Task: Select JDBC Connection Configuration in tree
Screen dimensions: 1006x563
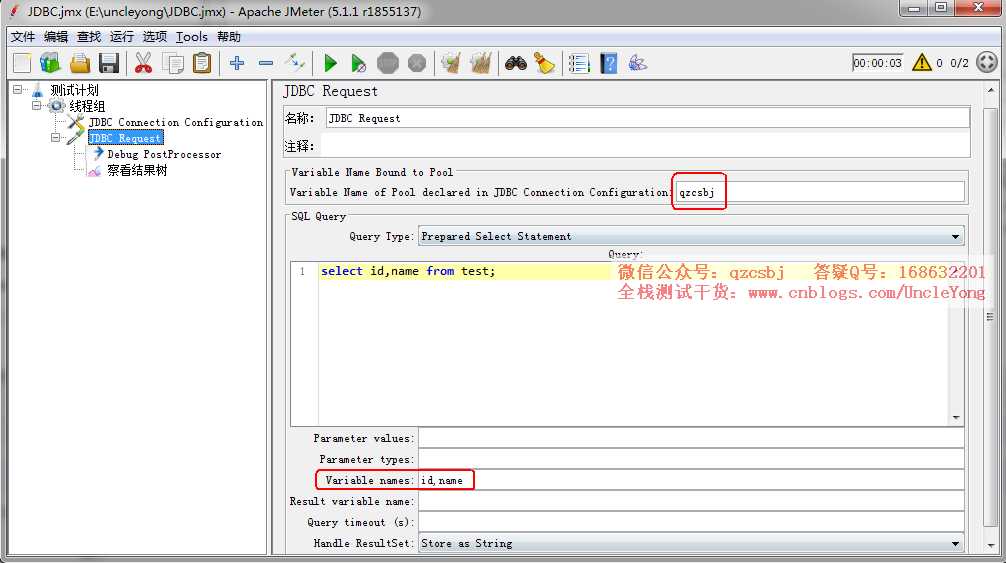Action: click(176, 122)
